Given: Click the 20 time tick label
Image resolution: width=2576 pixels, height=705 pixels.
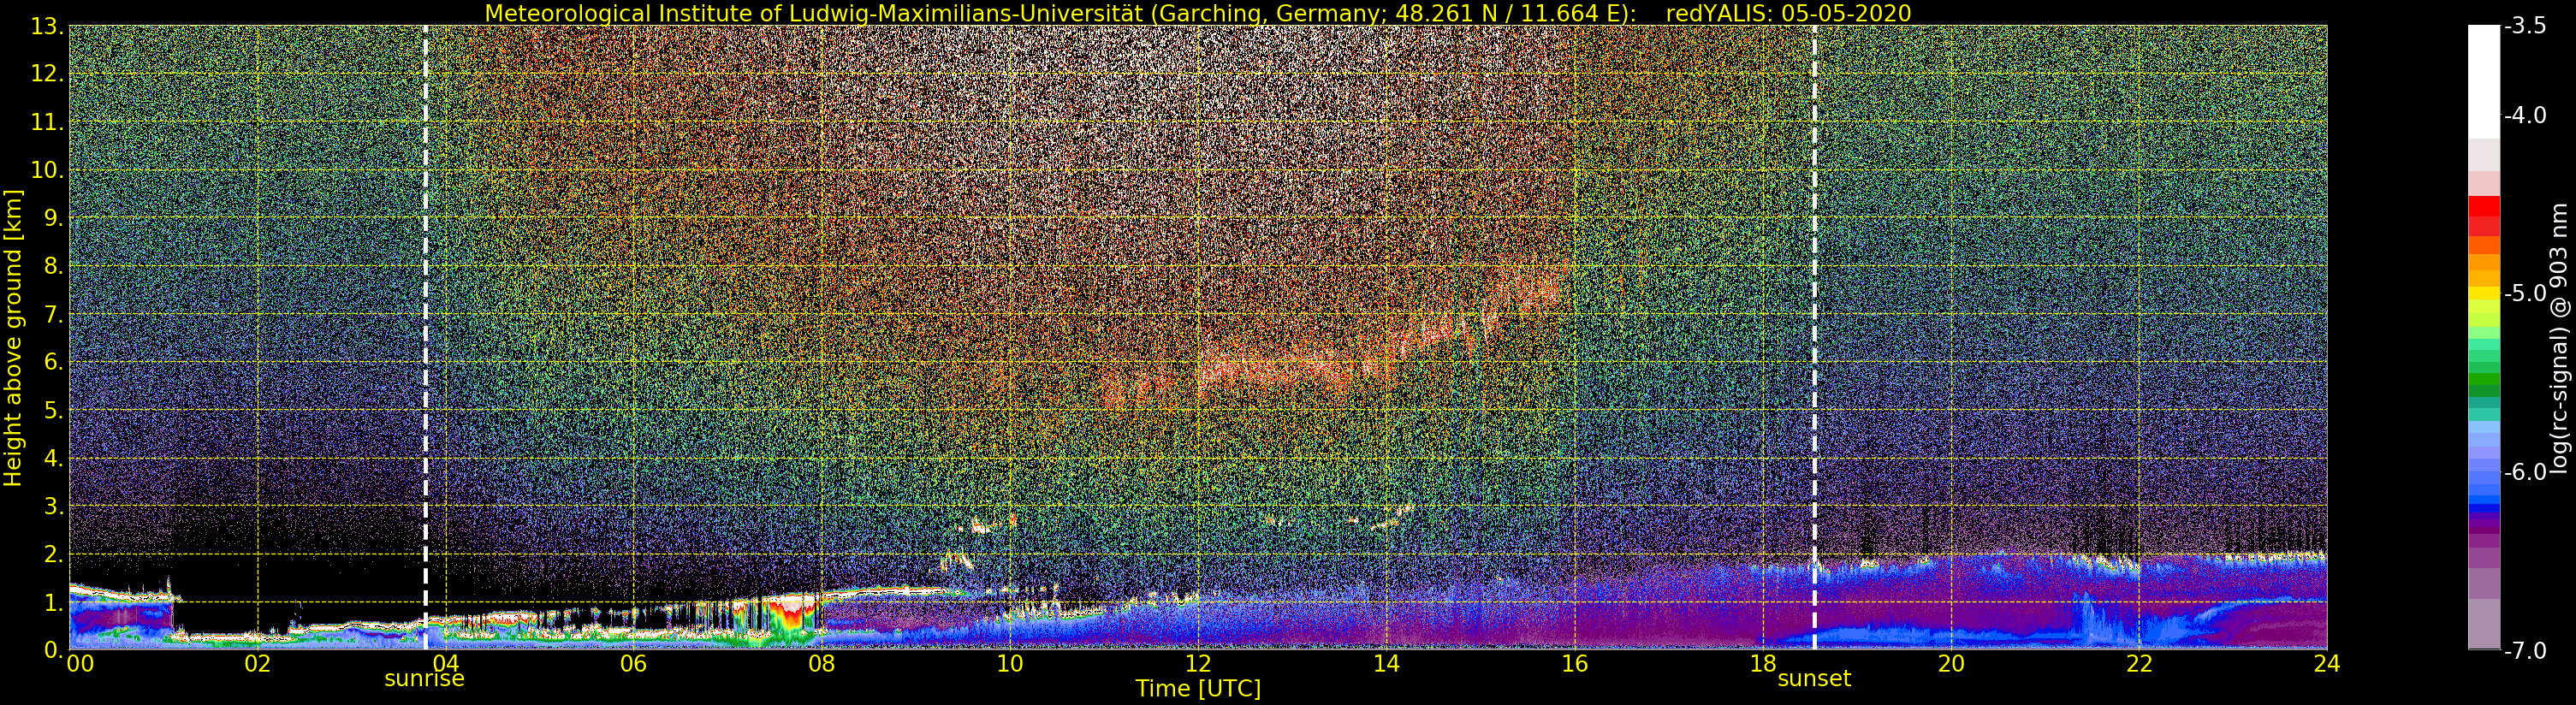Looking at the screenshot, I should pos(1951,663).
